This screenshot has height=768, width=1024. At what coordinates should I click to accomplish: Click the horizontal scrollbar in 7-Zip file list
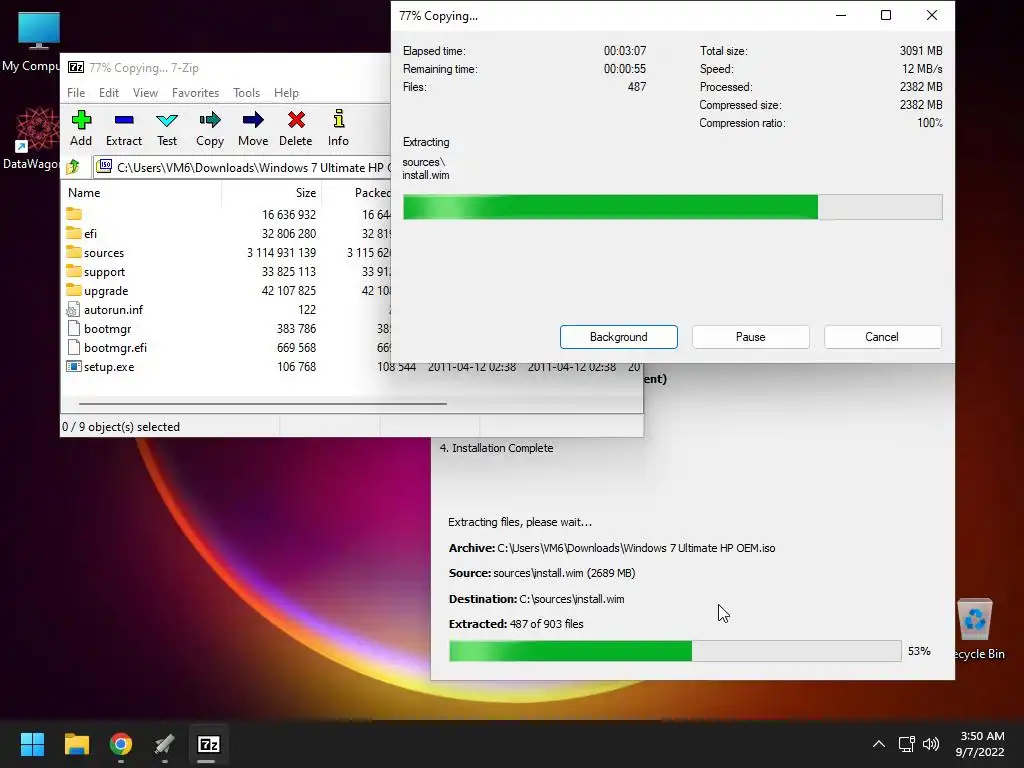pos(262,404)
